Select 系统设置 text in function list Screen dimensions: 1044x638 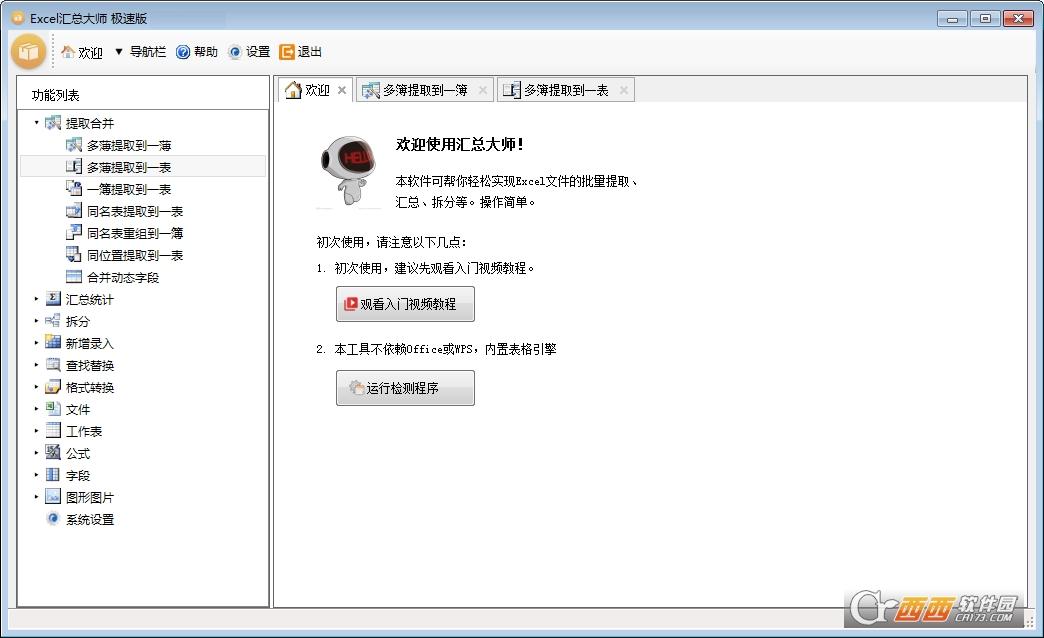pos(90,519)
